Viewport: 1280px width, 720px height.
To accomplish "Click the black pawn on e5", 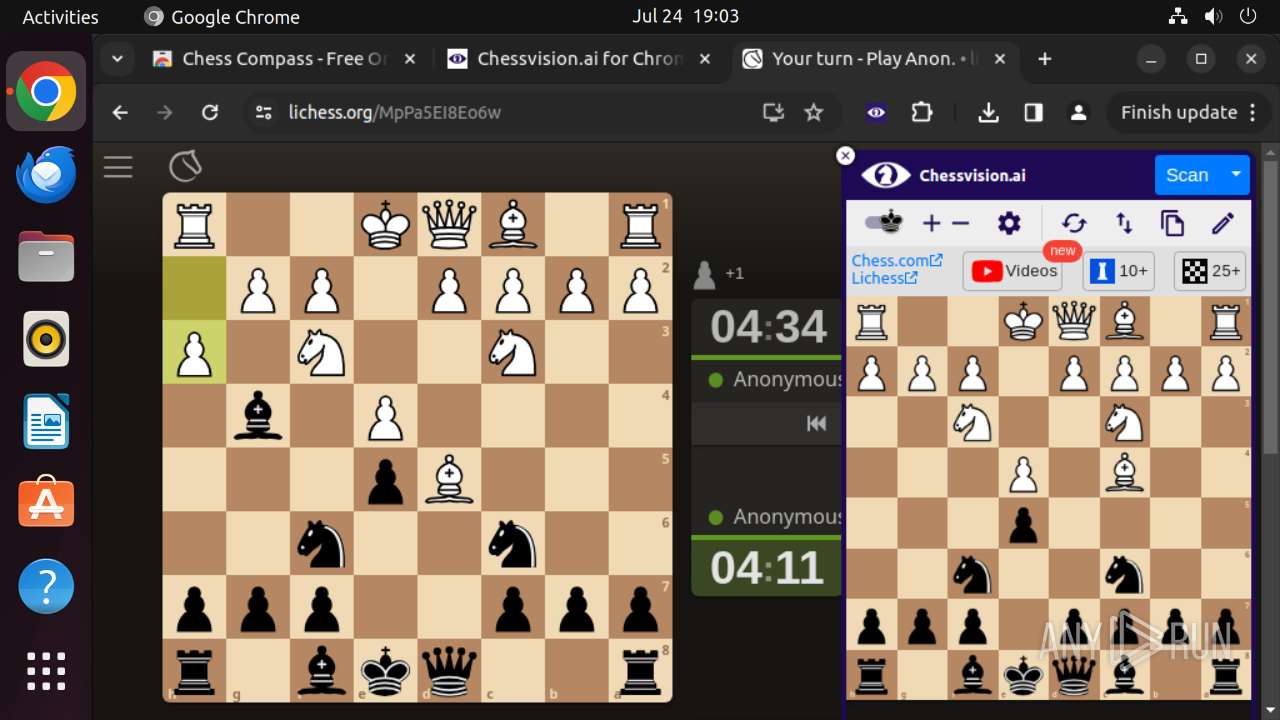I will coord(386,480).
